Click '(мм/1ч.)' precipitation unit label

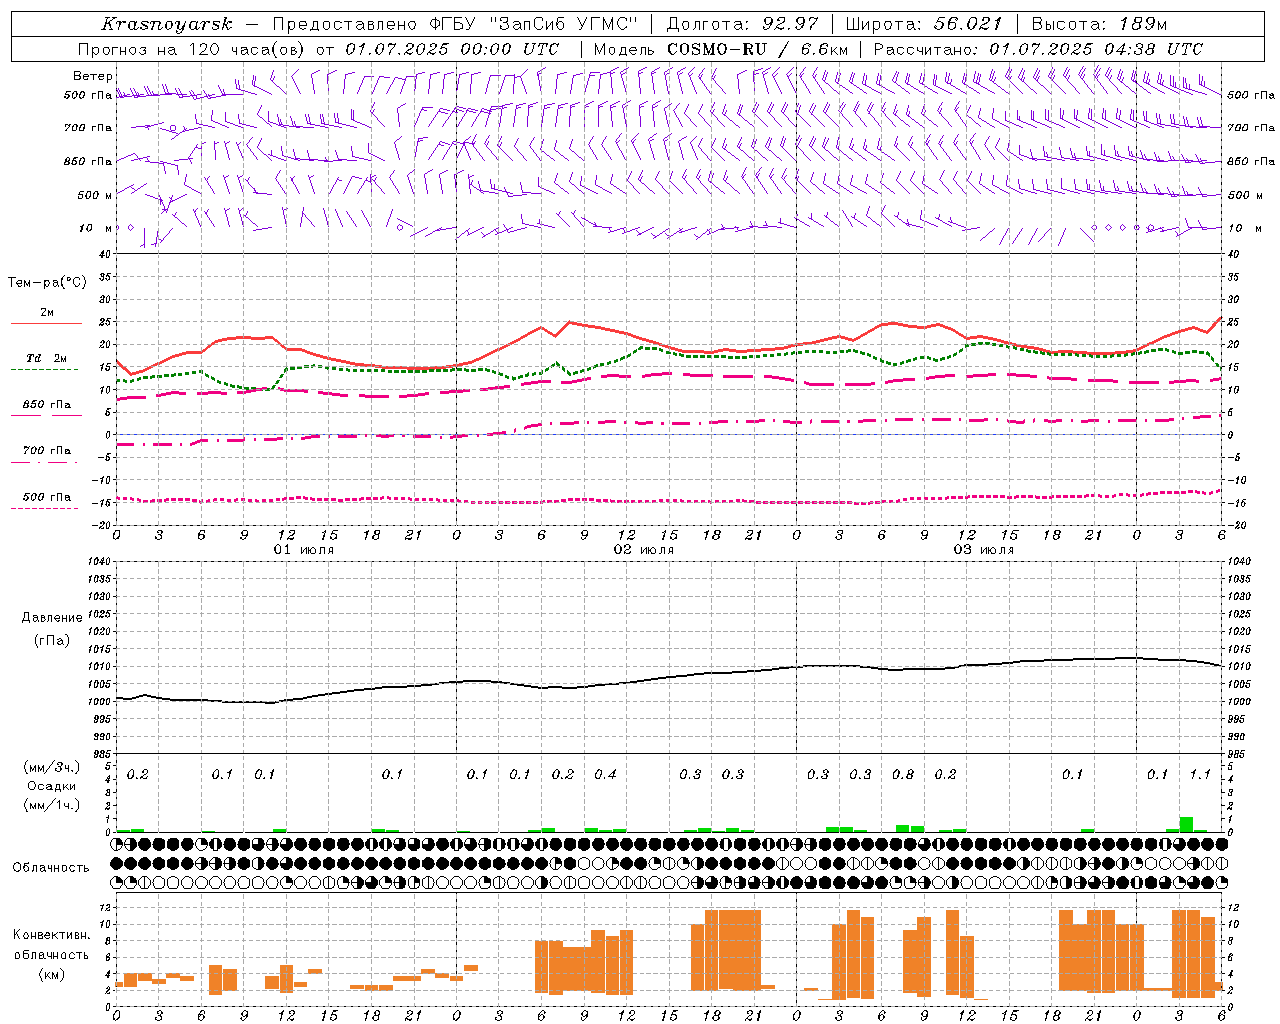coord(52,805)
